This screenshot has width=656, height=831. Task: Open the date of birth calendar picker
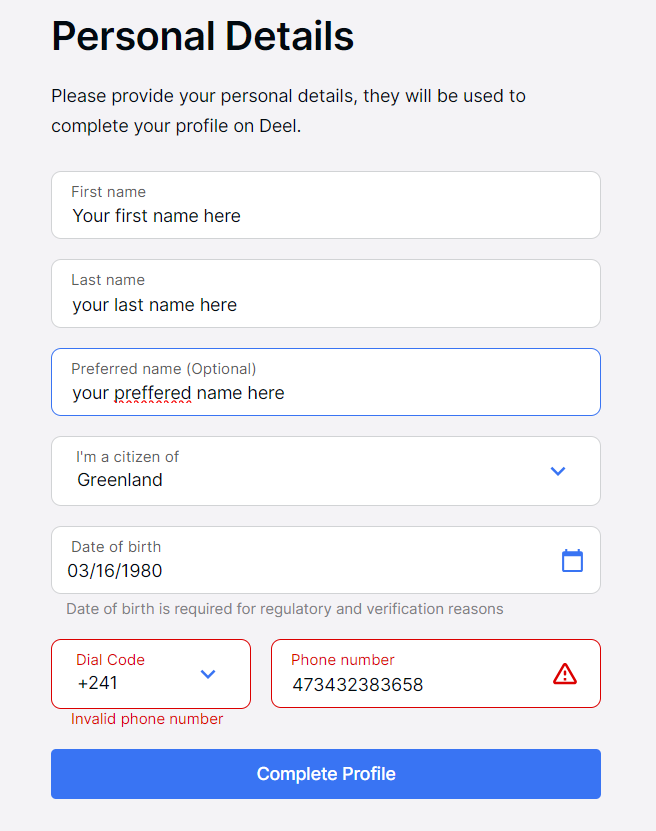[572, 561]
